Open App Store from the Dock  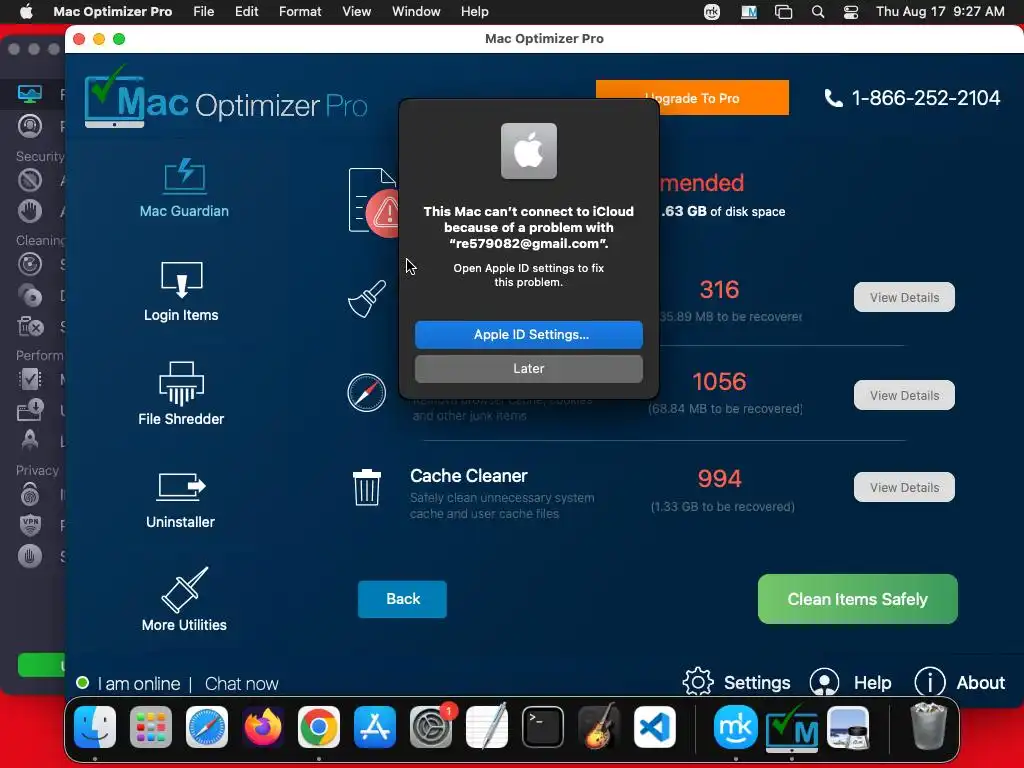tap(375, 727)
